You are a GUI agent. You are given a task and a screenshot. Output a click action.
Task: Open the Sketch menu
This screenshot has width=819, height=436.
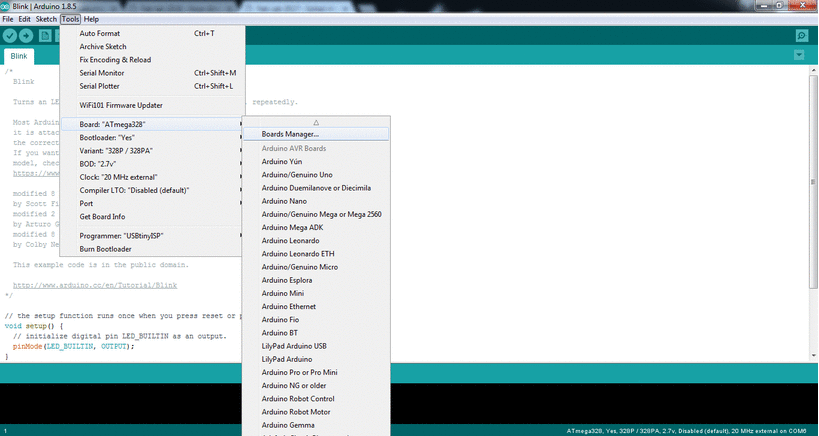click(x=46, y=19)
